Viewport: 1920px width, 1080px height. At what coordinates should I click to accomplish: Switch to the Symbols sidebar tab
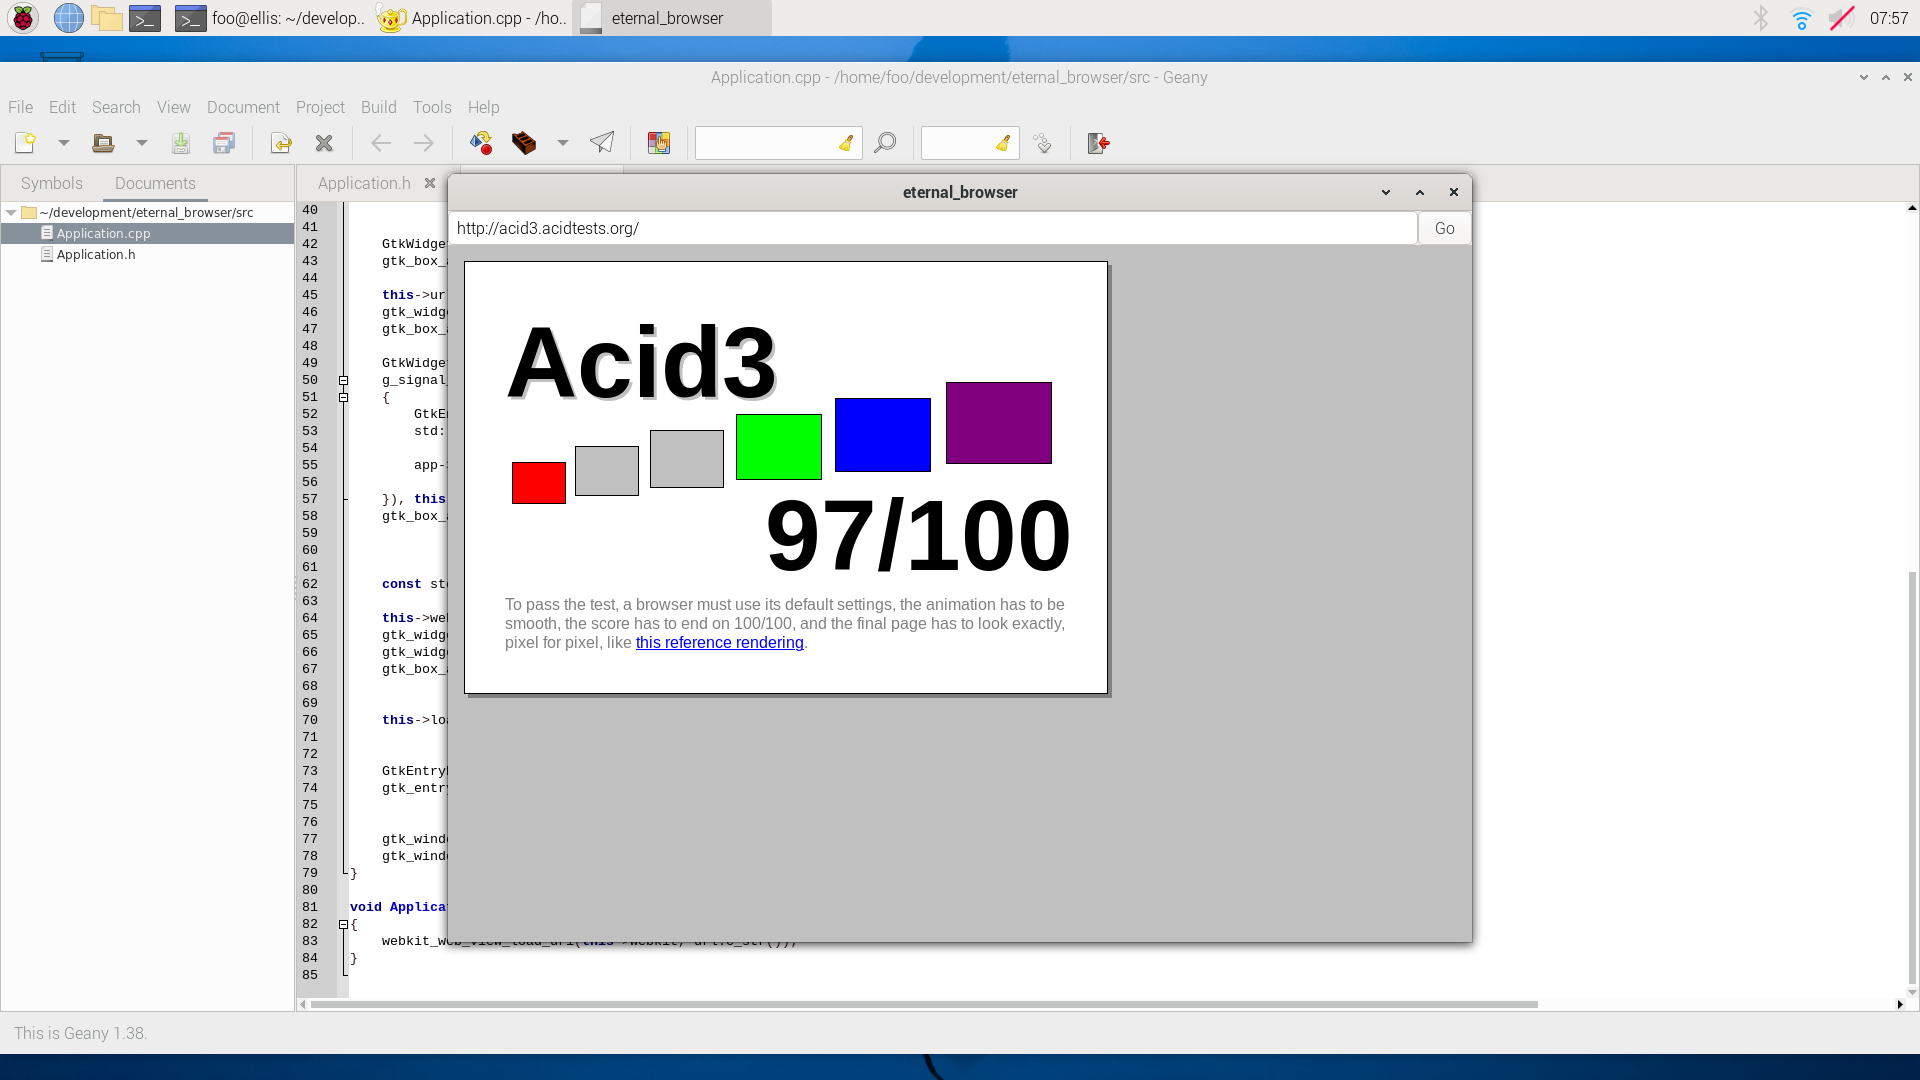51,183
